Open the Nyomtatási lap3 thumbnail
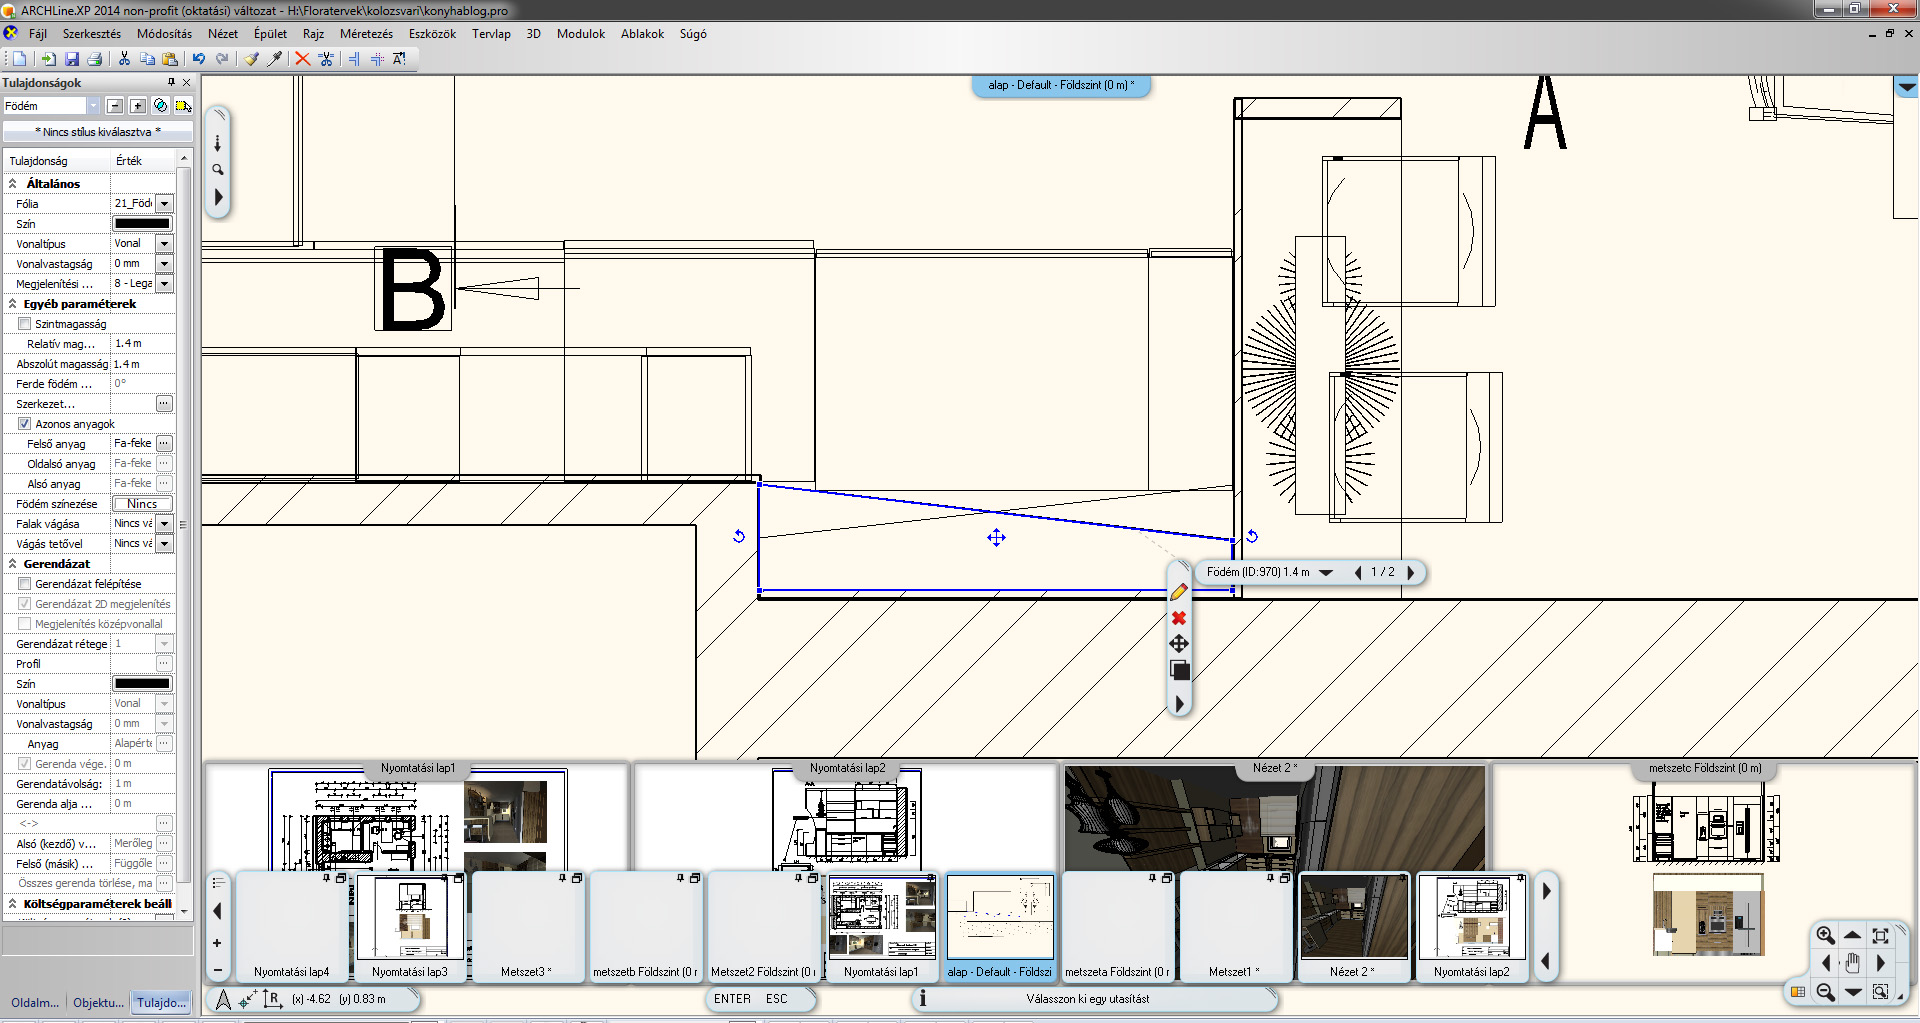This screenshot has height=1023, width=1920. tap(410, 927)
